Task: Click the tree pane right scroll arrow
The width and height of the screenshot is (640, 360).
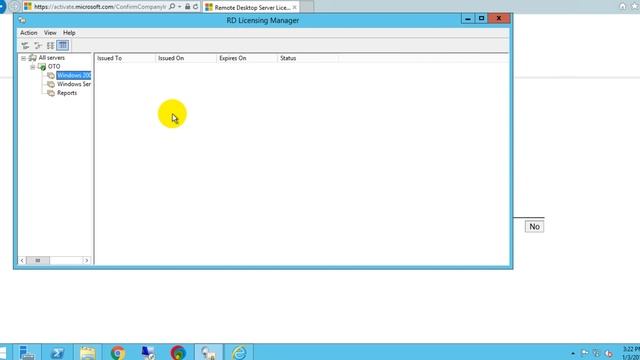Action: [x=86, y=260]
